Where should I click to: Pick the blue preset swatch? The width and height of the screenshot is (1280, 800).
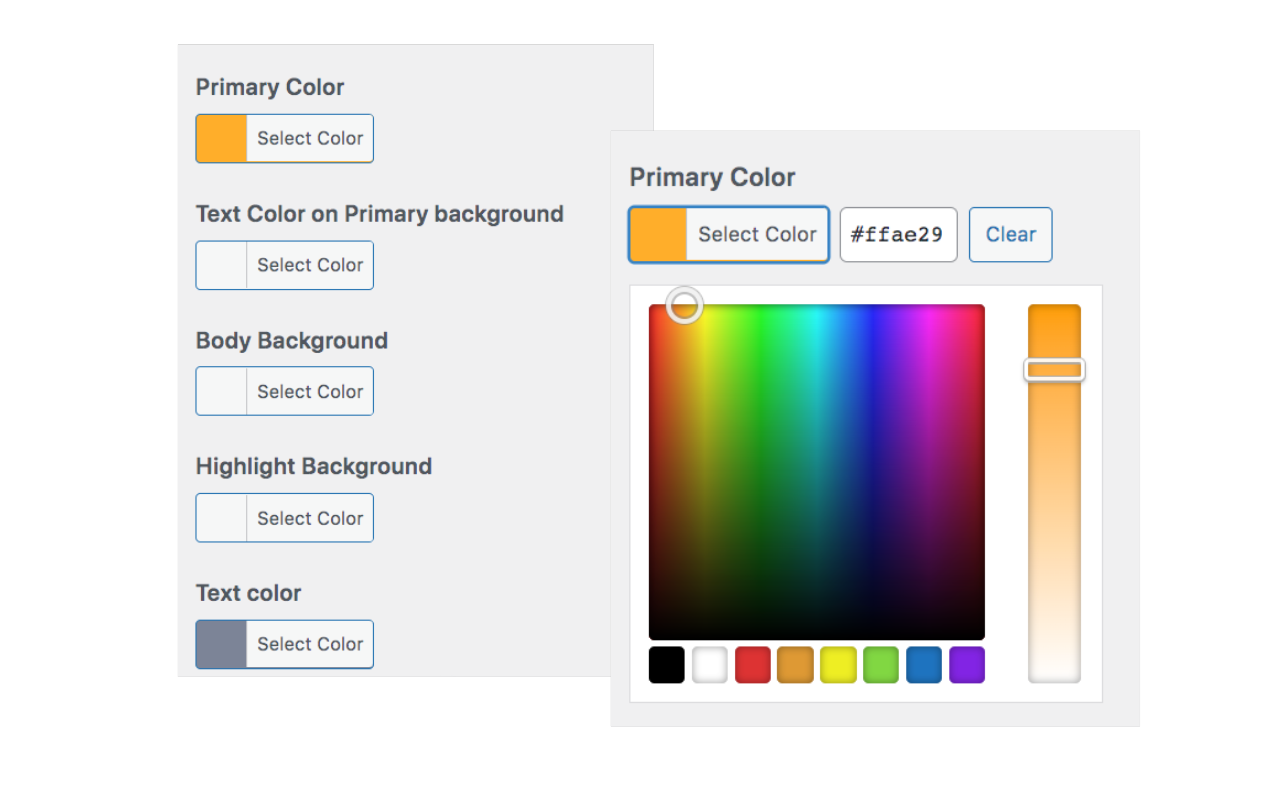point(924,665)
